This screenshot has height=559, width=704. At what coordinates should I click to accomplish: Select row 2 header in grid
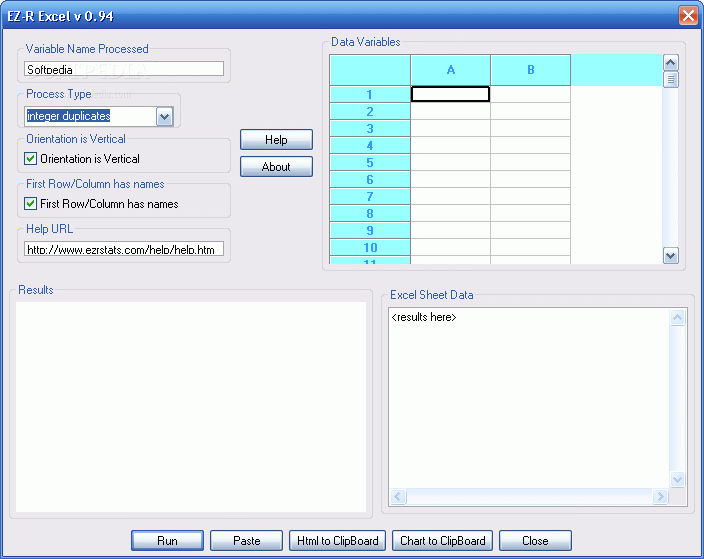[x=370, y=111]
